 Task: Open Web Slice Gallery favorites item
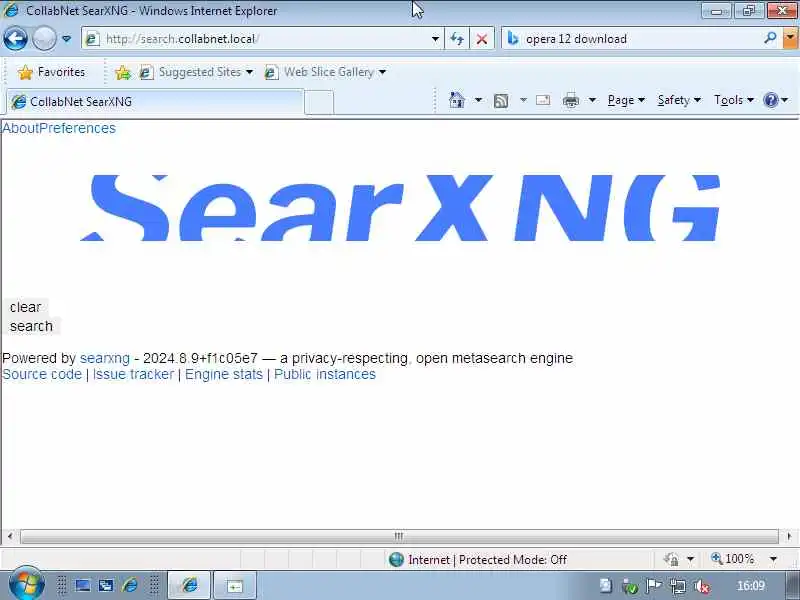click(325, 72)
